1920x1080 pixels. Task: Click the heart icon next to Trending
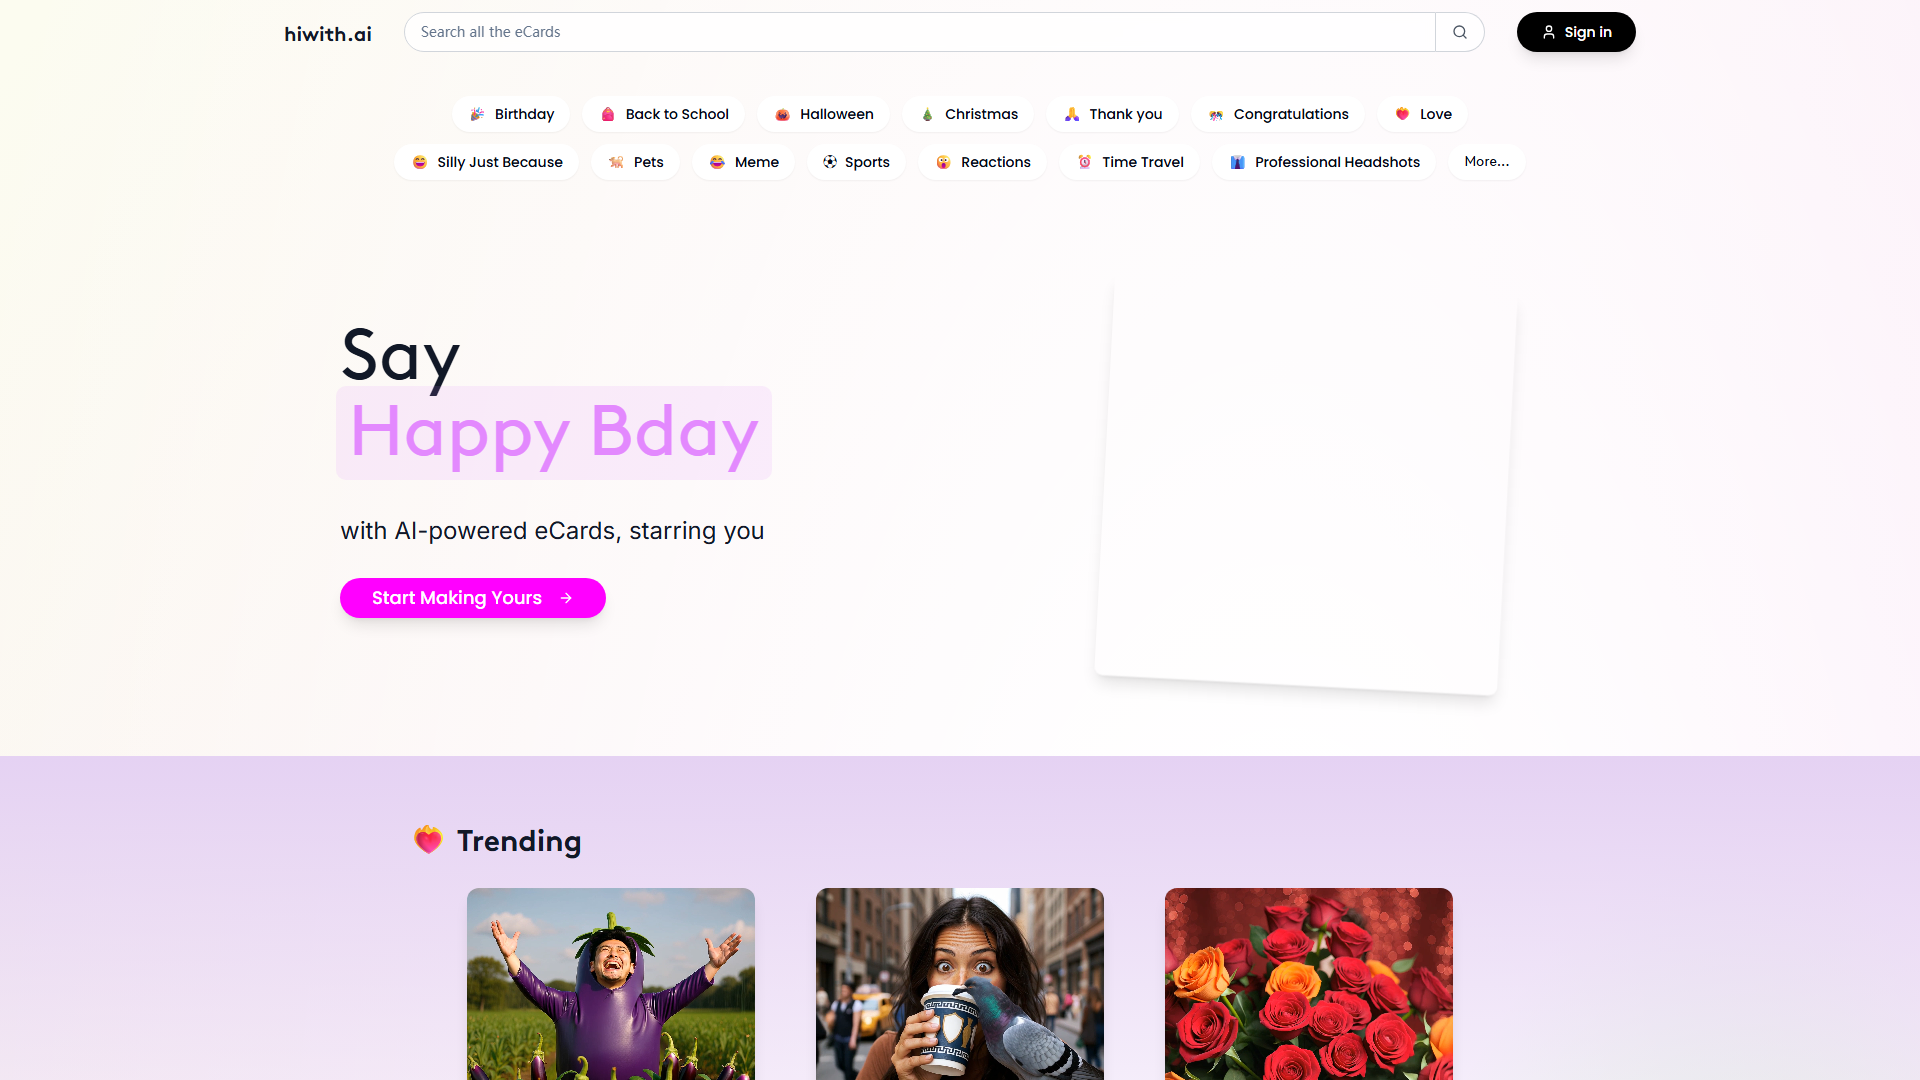428,840
